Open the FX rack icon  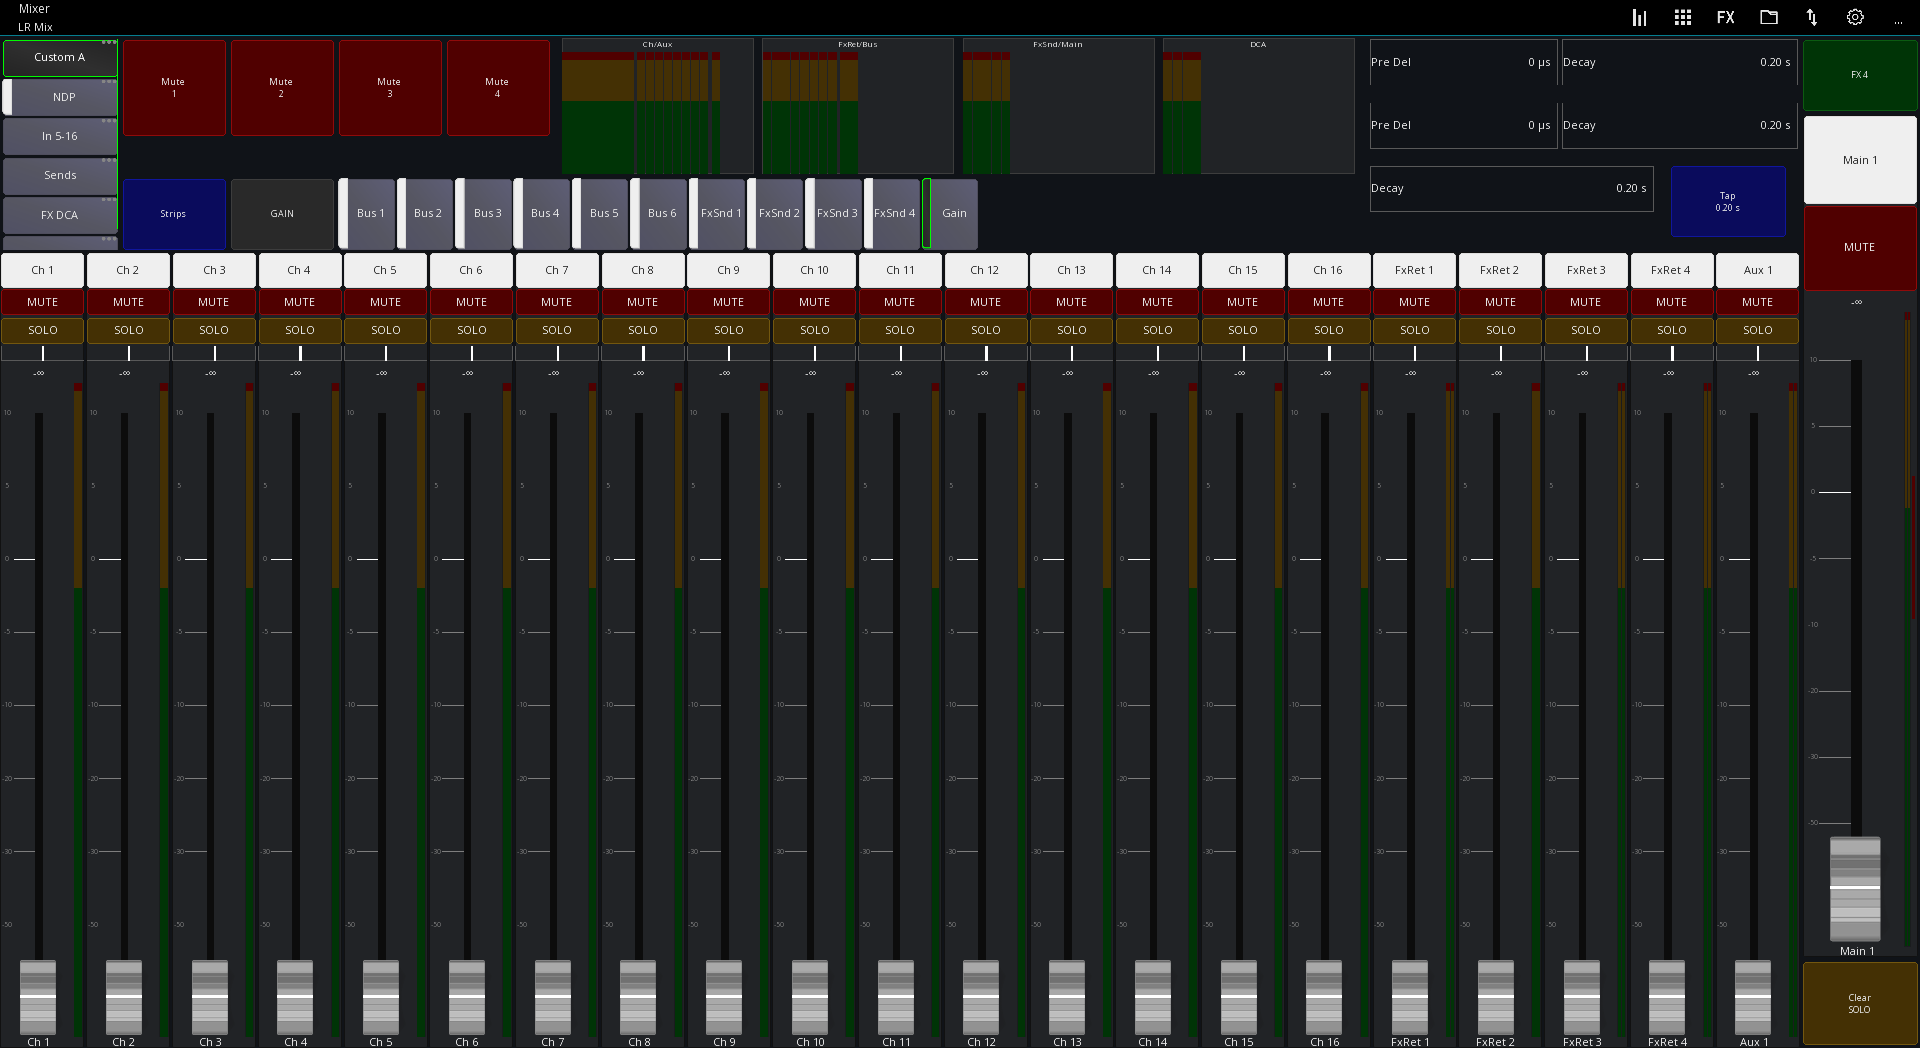tap(1725, 17)
